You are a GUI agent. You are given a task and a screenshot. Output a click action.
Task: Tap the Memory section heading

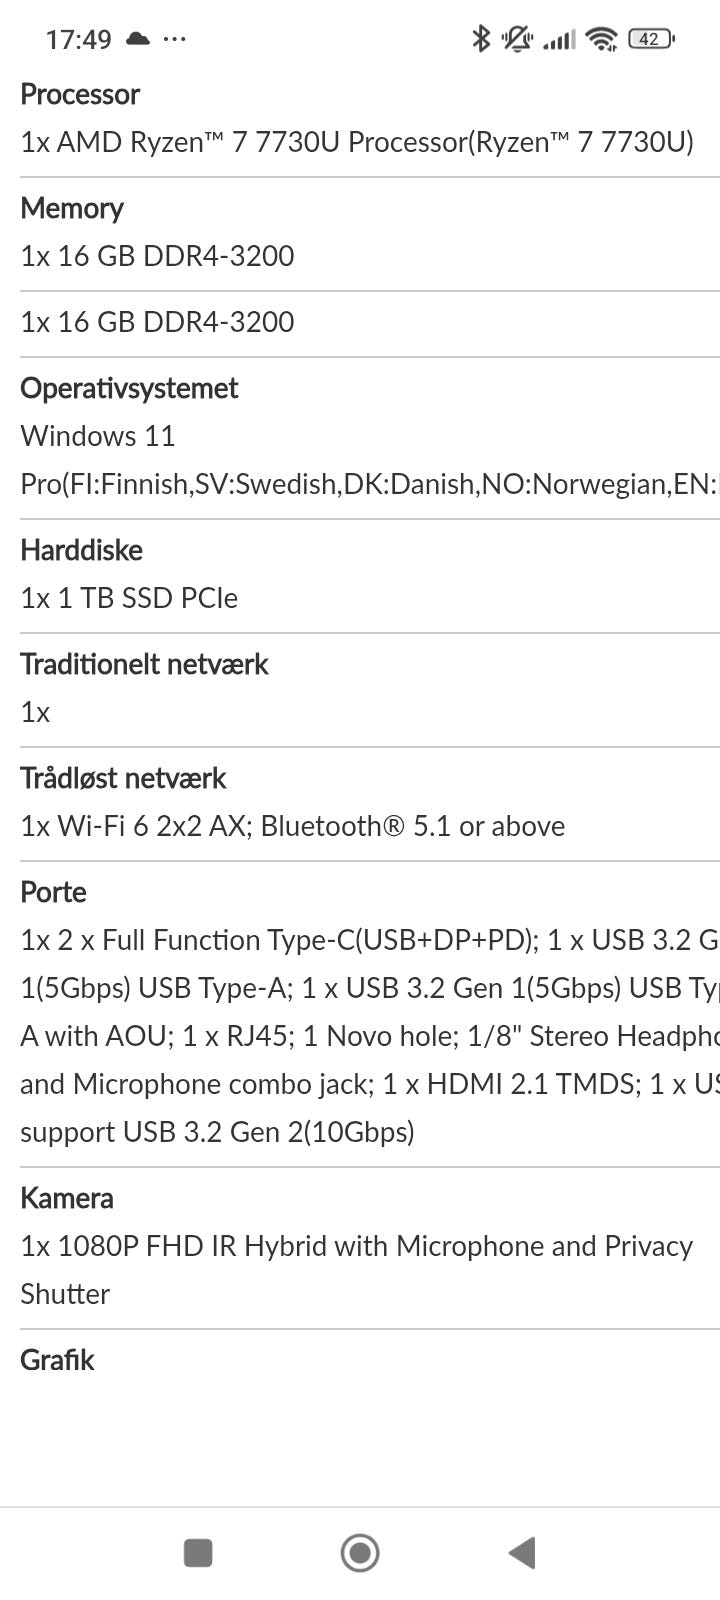click(x=72, y=208)
